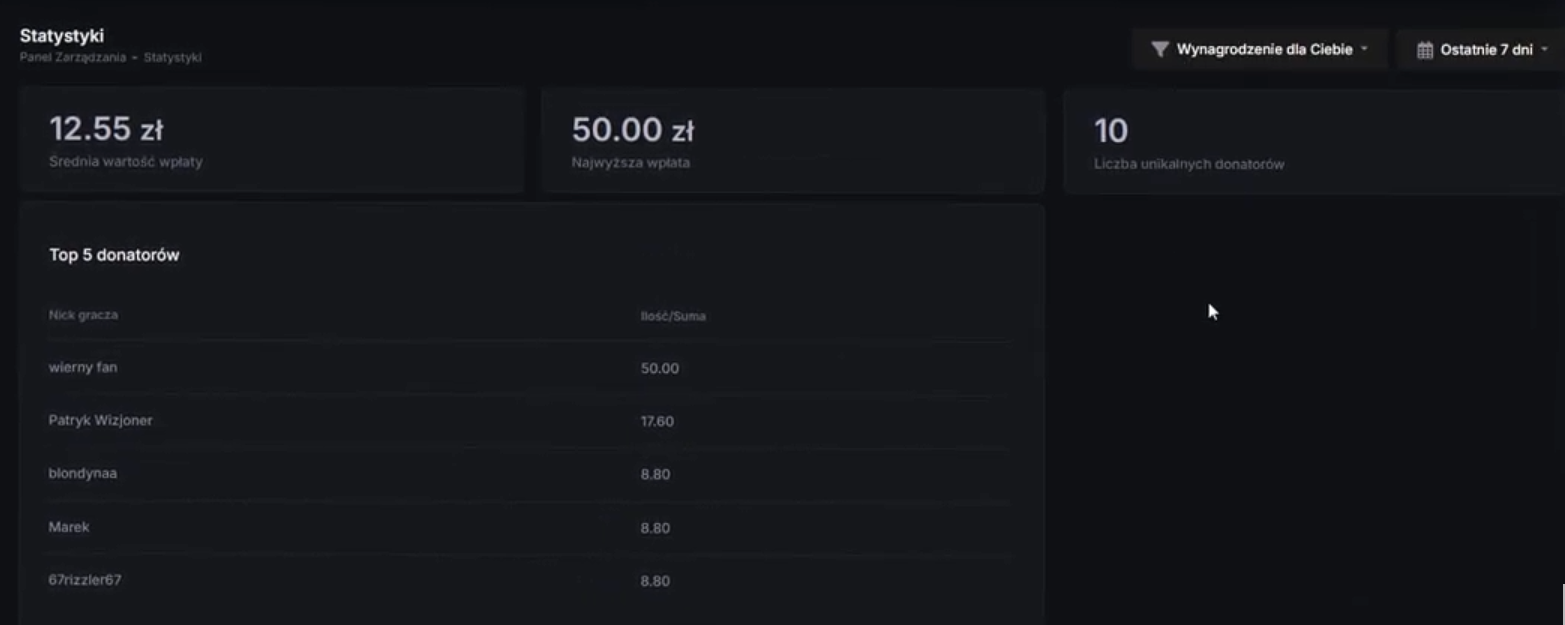Click the 12.55 zł average payment card
The width and height of the screenshot is (1565, 625).
tap(271, 140)
